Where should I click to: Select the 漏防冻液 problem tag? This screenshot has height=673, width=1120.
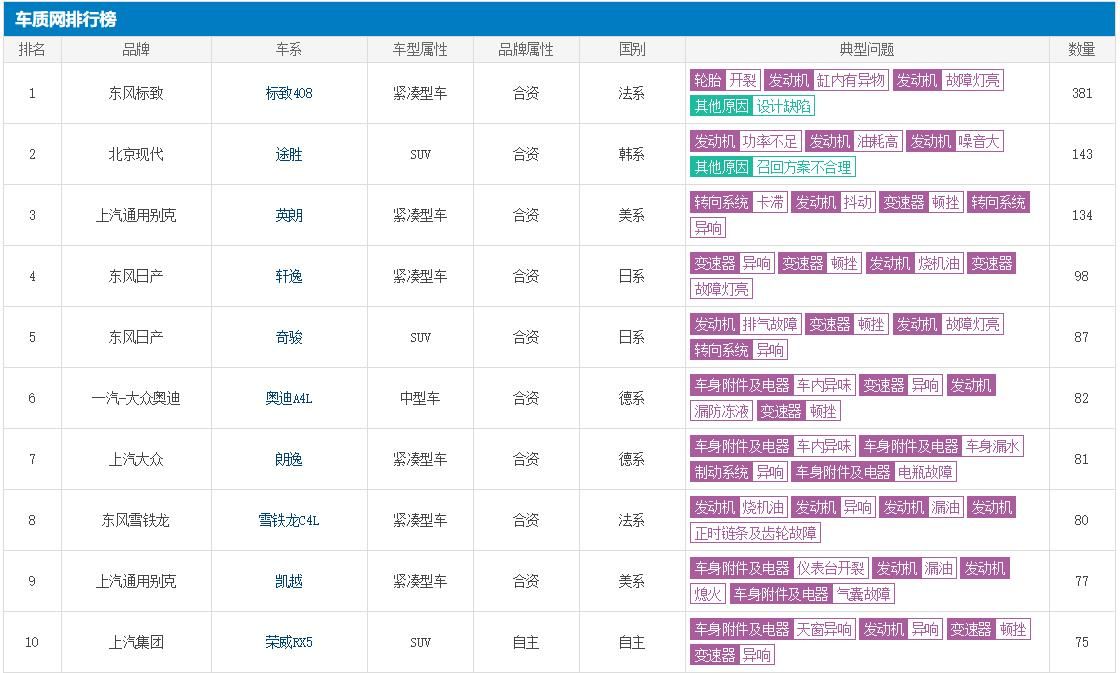[721, 411]
